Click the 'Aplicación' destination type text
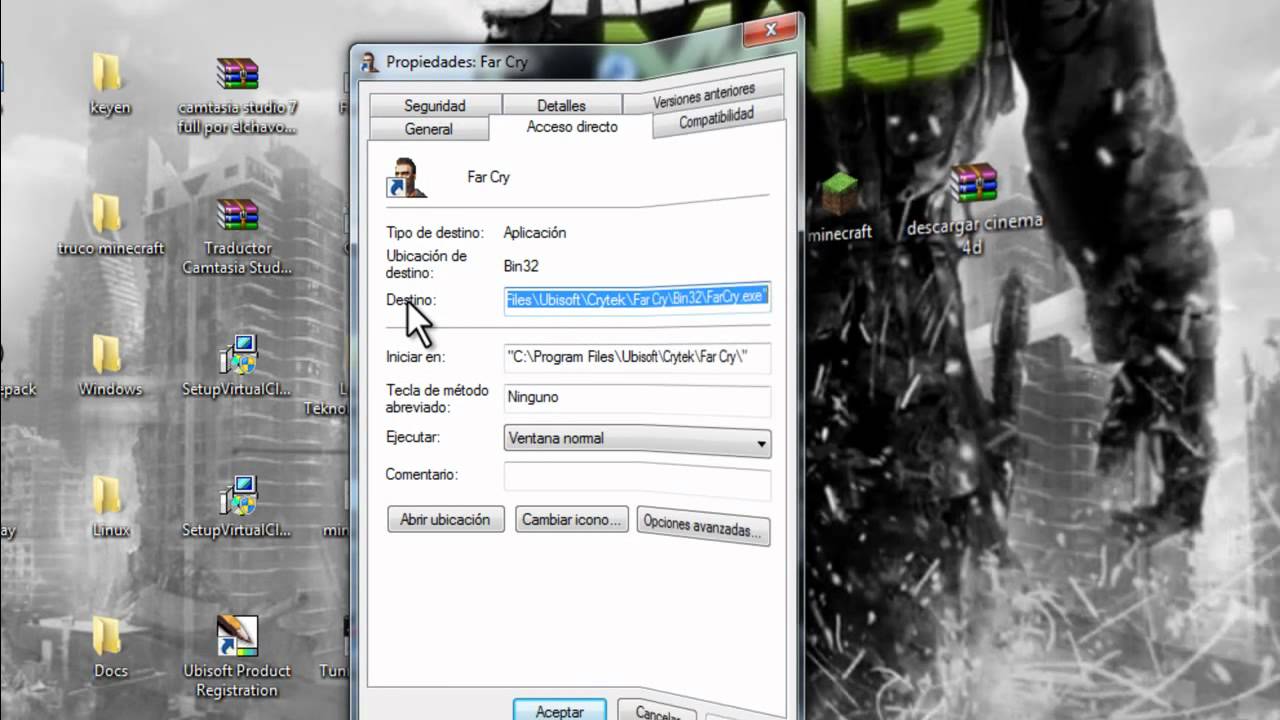Viewport: 1280px width, 720px height. click(535, 232)
